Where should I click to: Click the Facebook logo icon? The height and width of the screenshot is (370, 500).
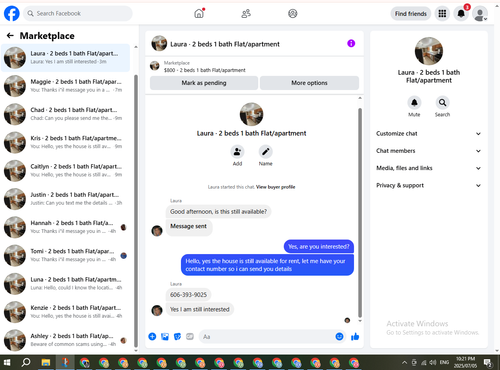click(x=12, y=13)
